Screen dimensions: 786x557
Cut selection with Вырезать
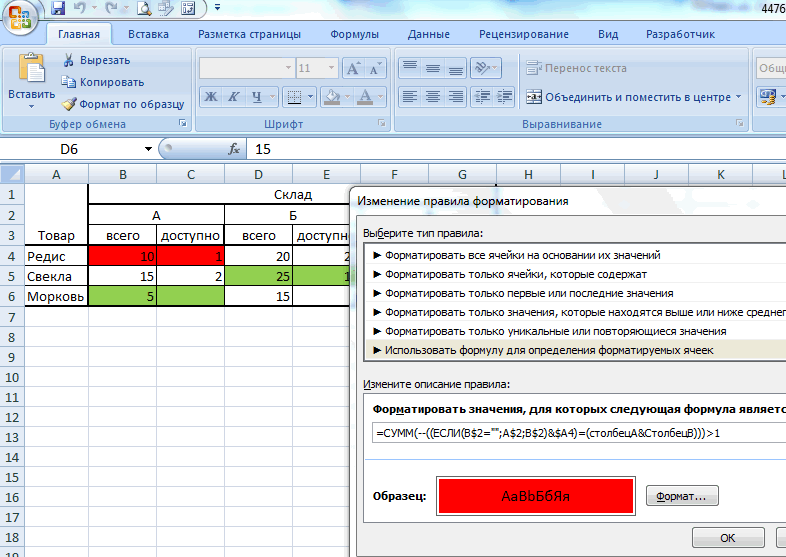click(96, 60)
